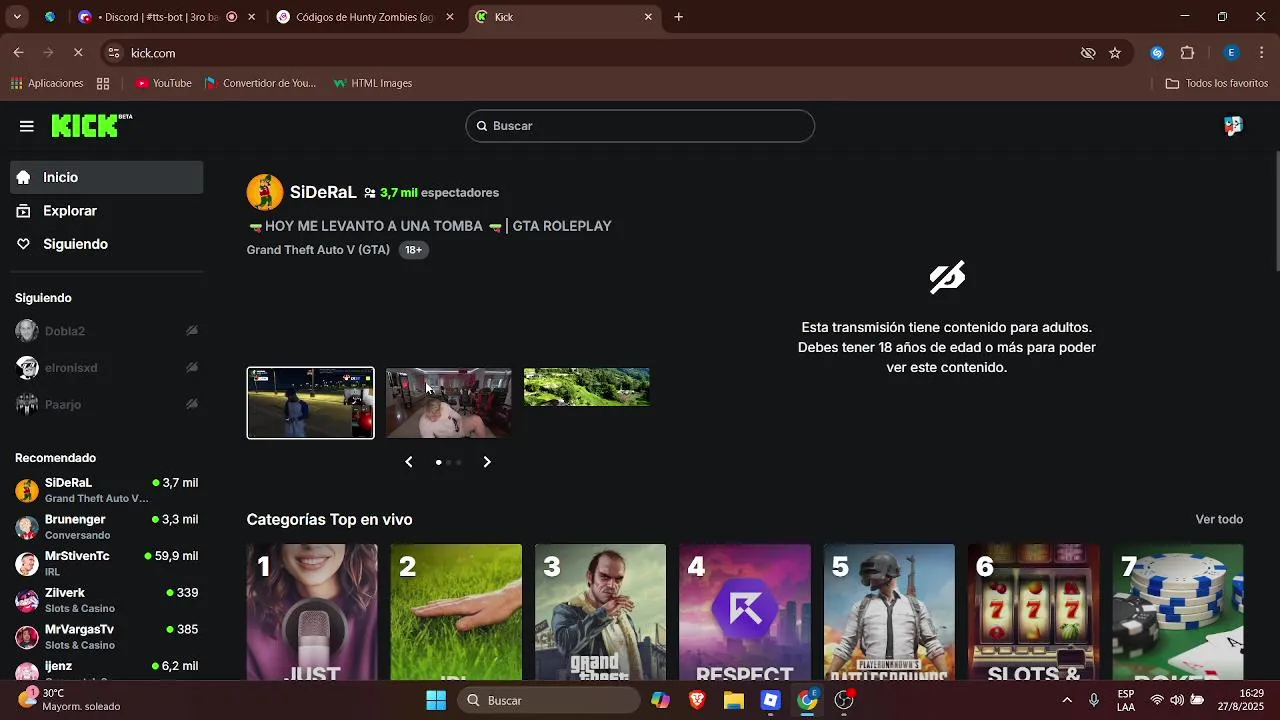Image resolution: width=1280 pixels, height=720 pixels.
Task: Open the Windows Start menu
Action: pyautogui.click(x=436, y=700)
